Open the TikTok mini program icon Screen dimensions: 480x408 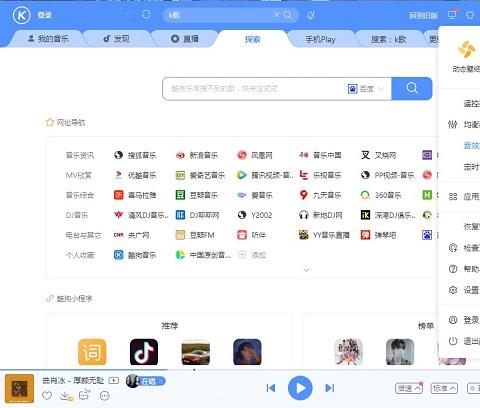coord(144,352)
